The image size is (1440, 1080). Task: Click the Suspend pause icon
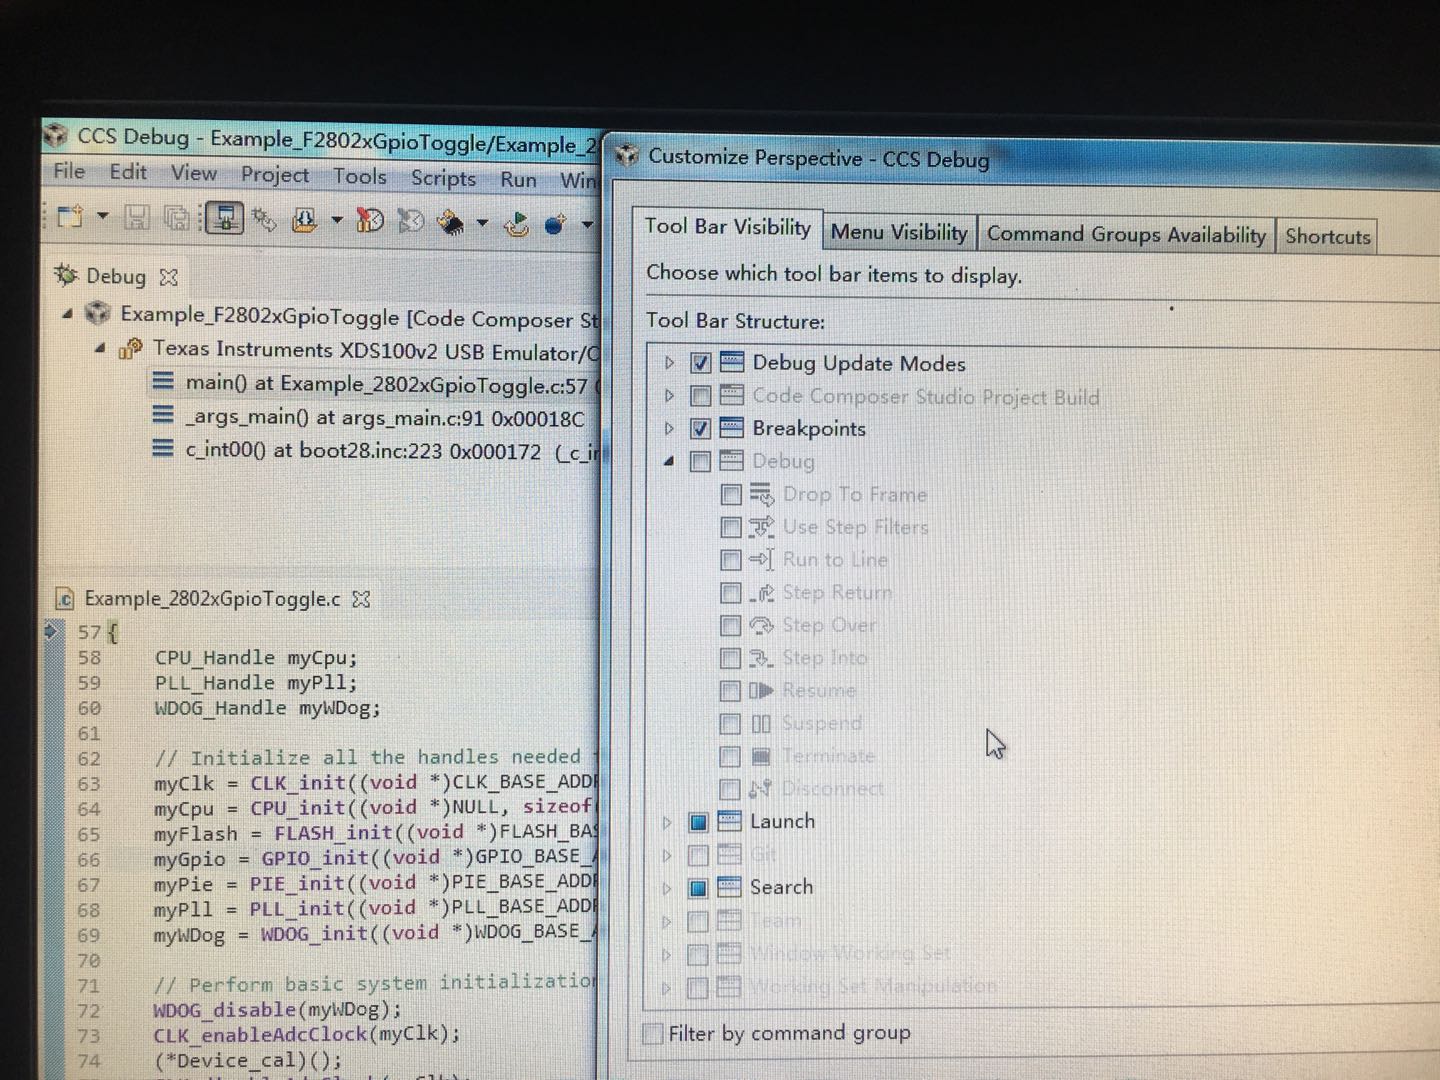(x=761, y=723)
